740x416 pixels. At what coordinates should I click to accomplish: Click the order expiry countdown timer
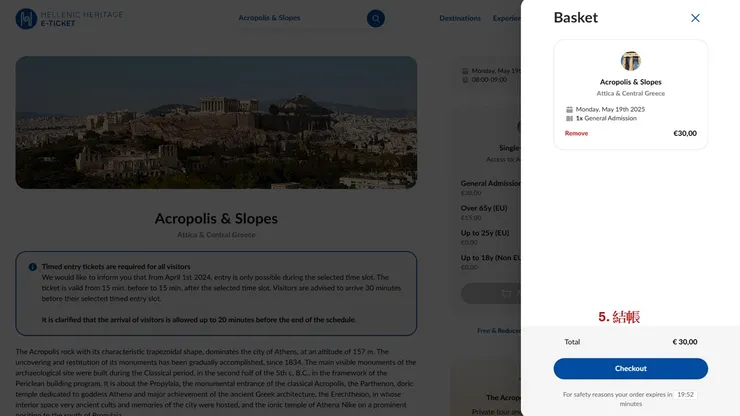pos(685,394)
